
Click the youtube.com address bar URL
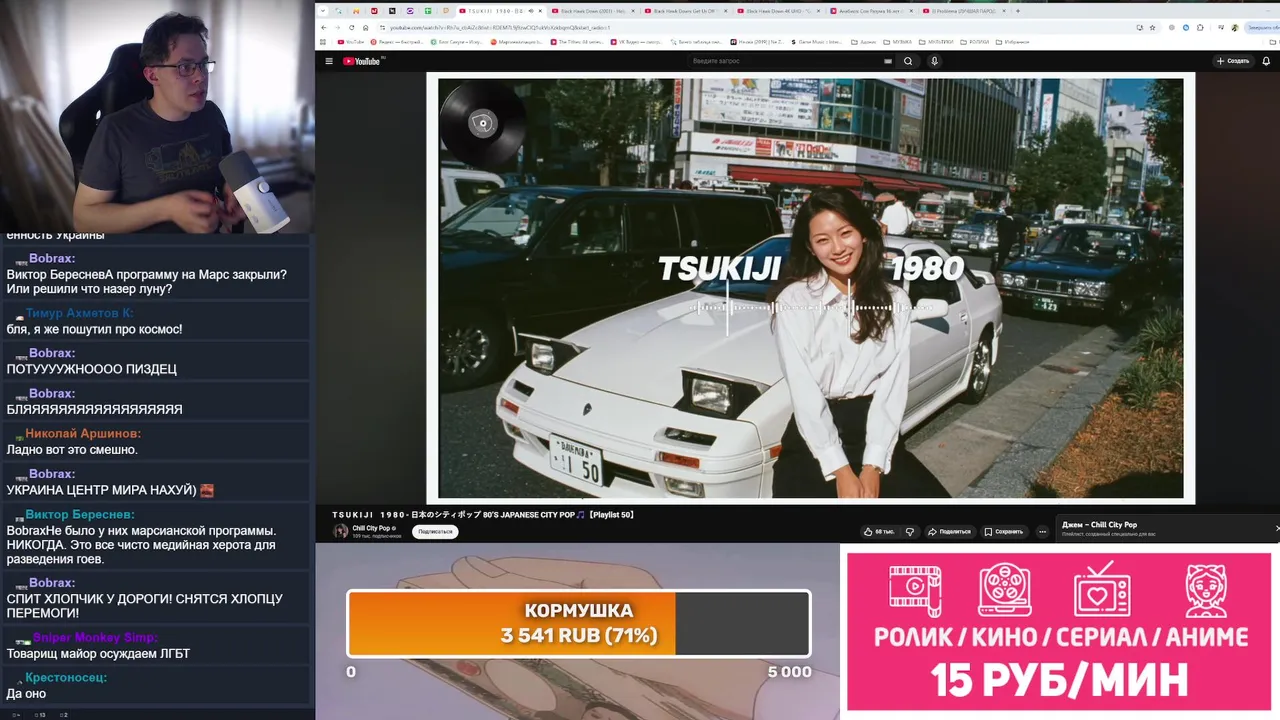(500, 28)
